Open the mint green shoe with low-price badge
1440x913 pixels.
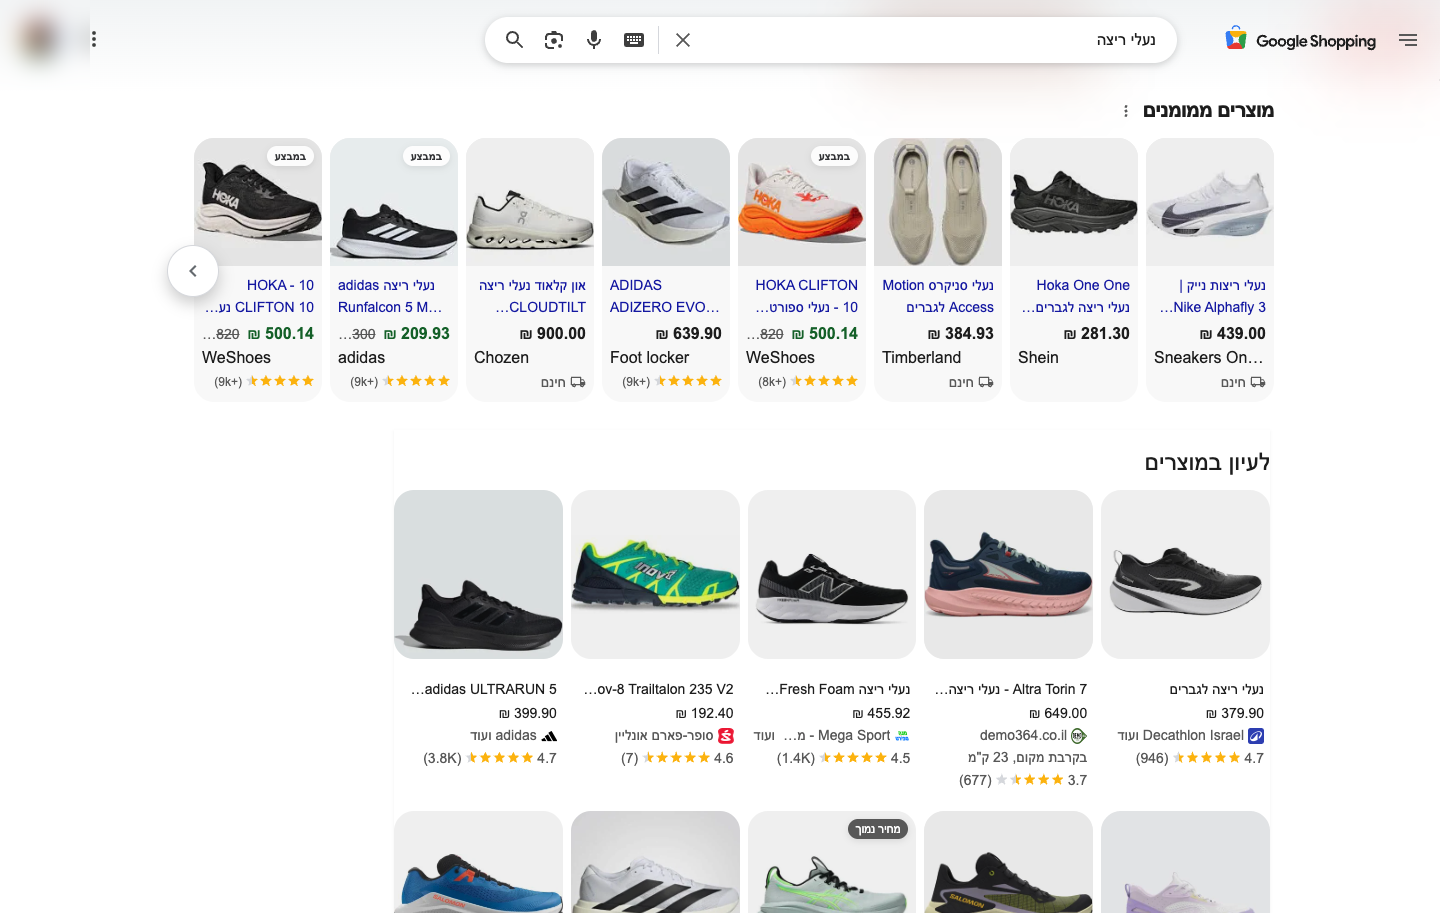(832, 862)
